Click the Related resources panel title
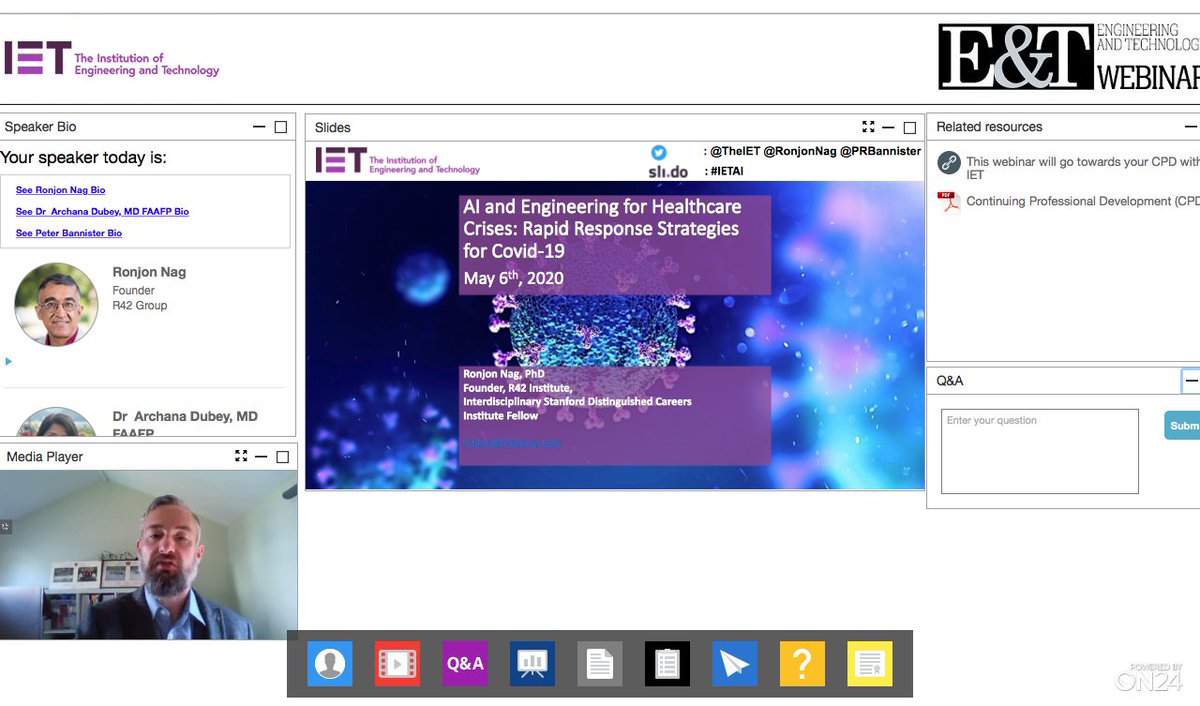The image size is (1200, 706). click(989, 127)
